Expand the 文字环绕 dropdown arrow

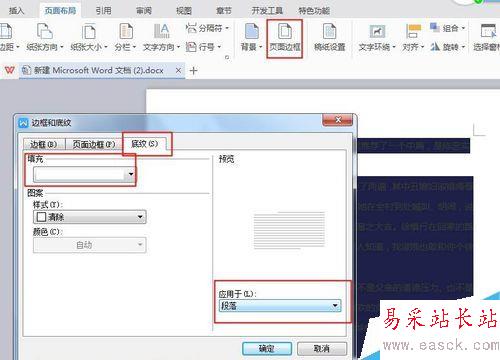pos(394,47)
